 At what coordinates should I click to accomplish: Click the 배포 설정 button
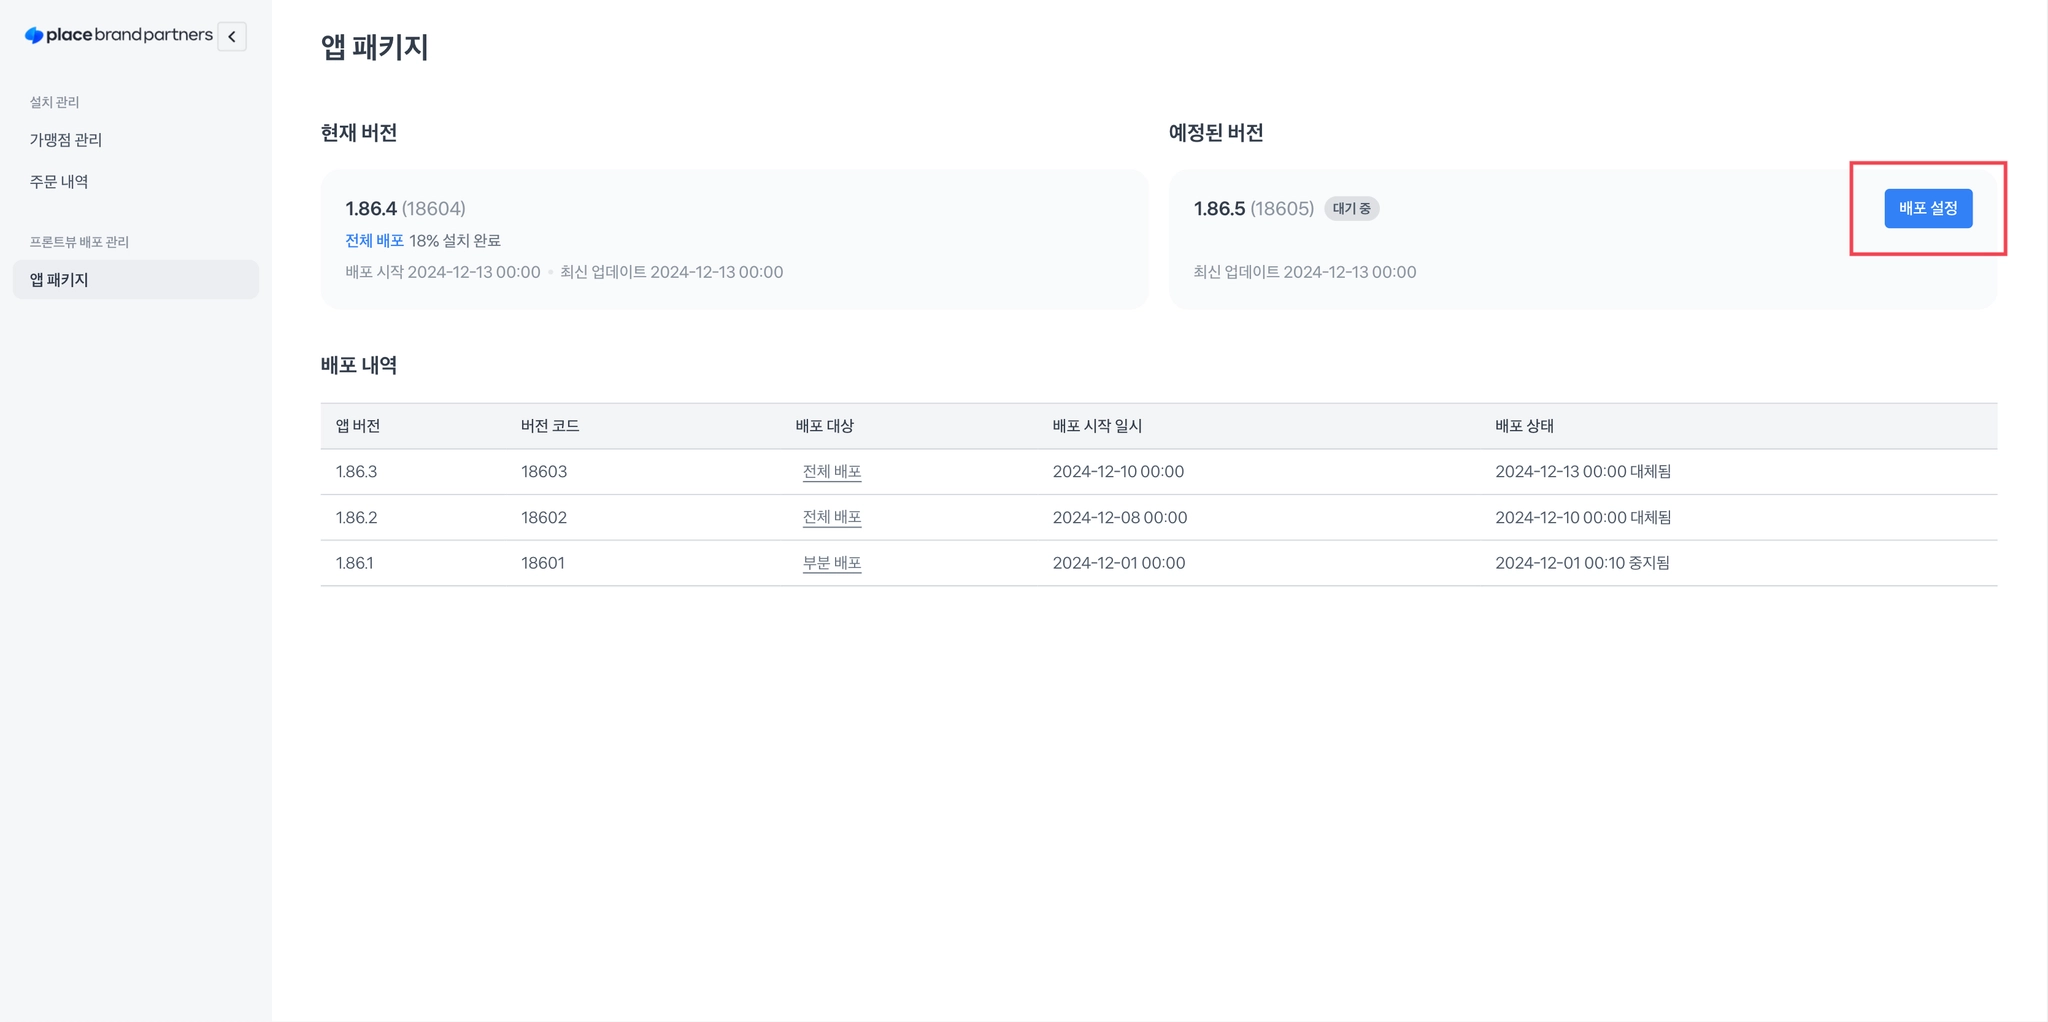click(1928, 208)
